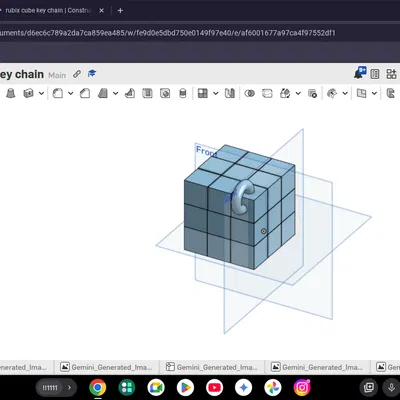
Task: Select the Transform tool
Action: click(x=285, y=93)
